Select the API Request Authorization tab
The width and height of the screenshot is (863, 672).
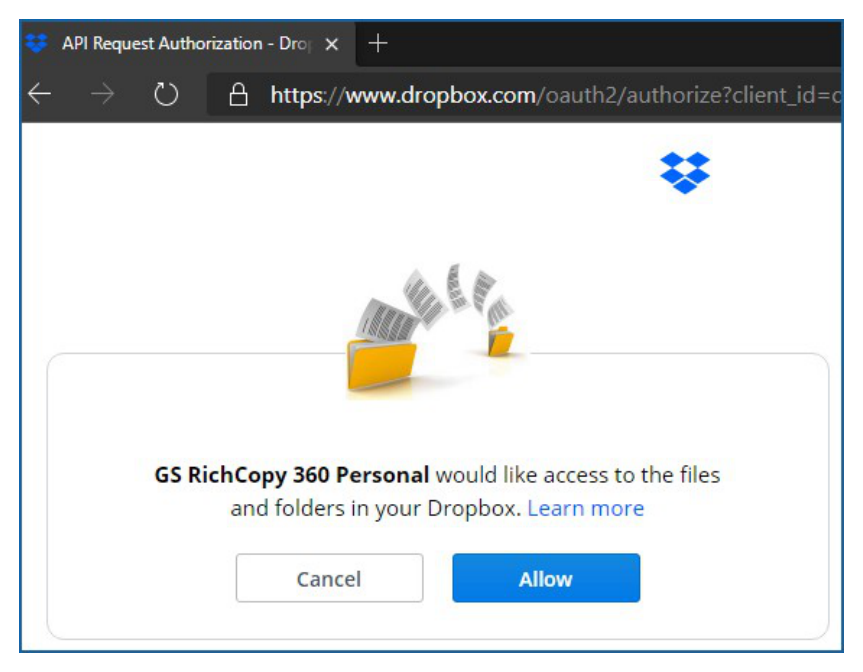(x=188, y=43)
